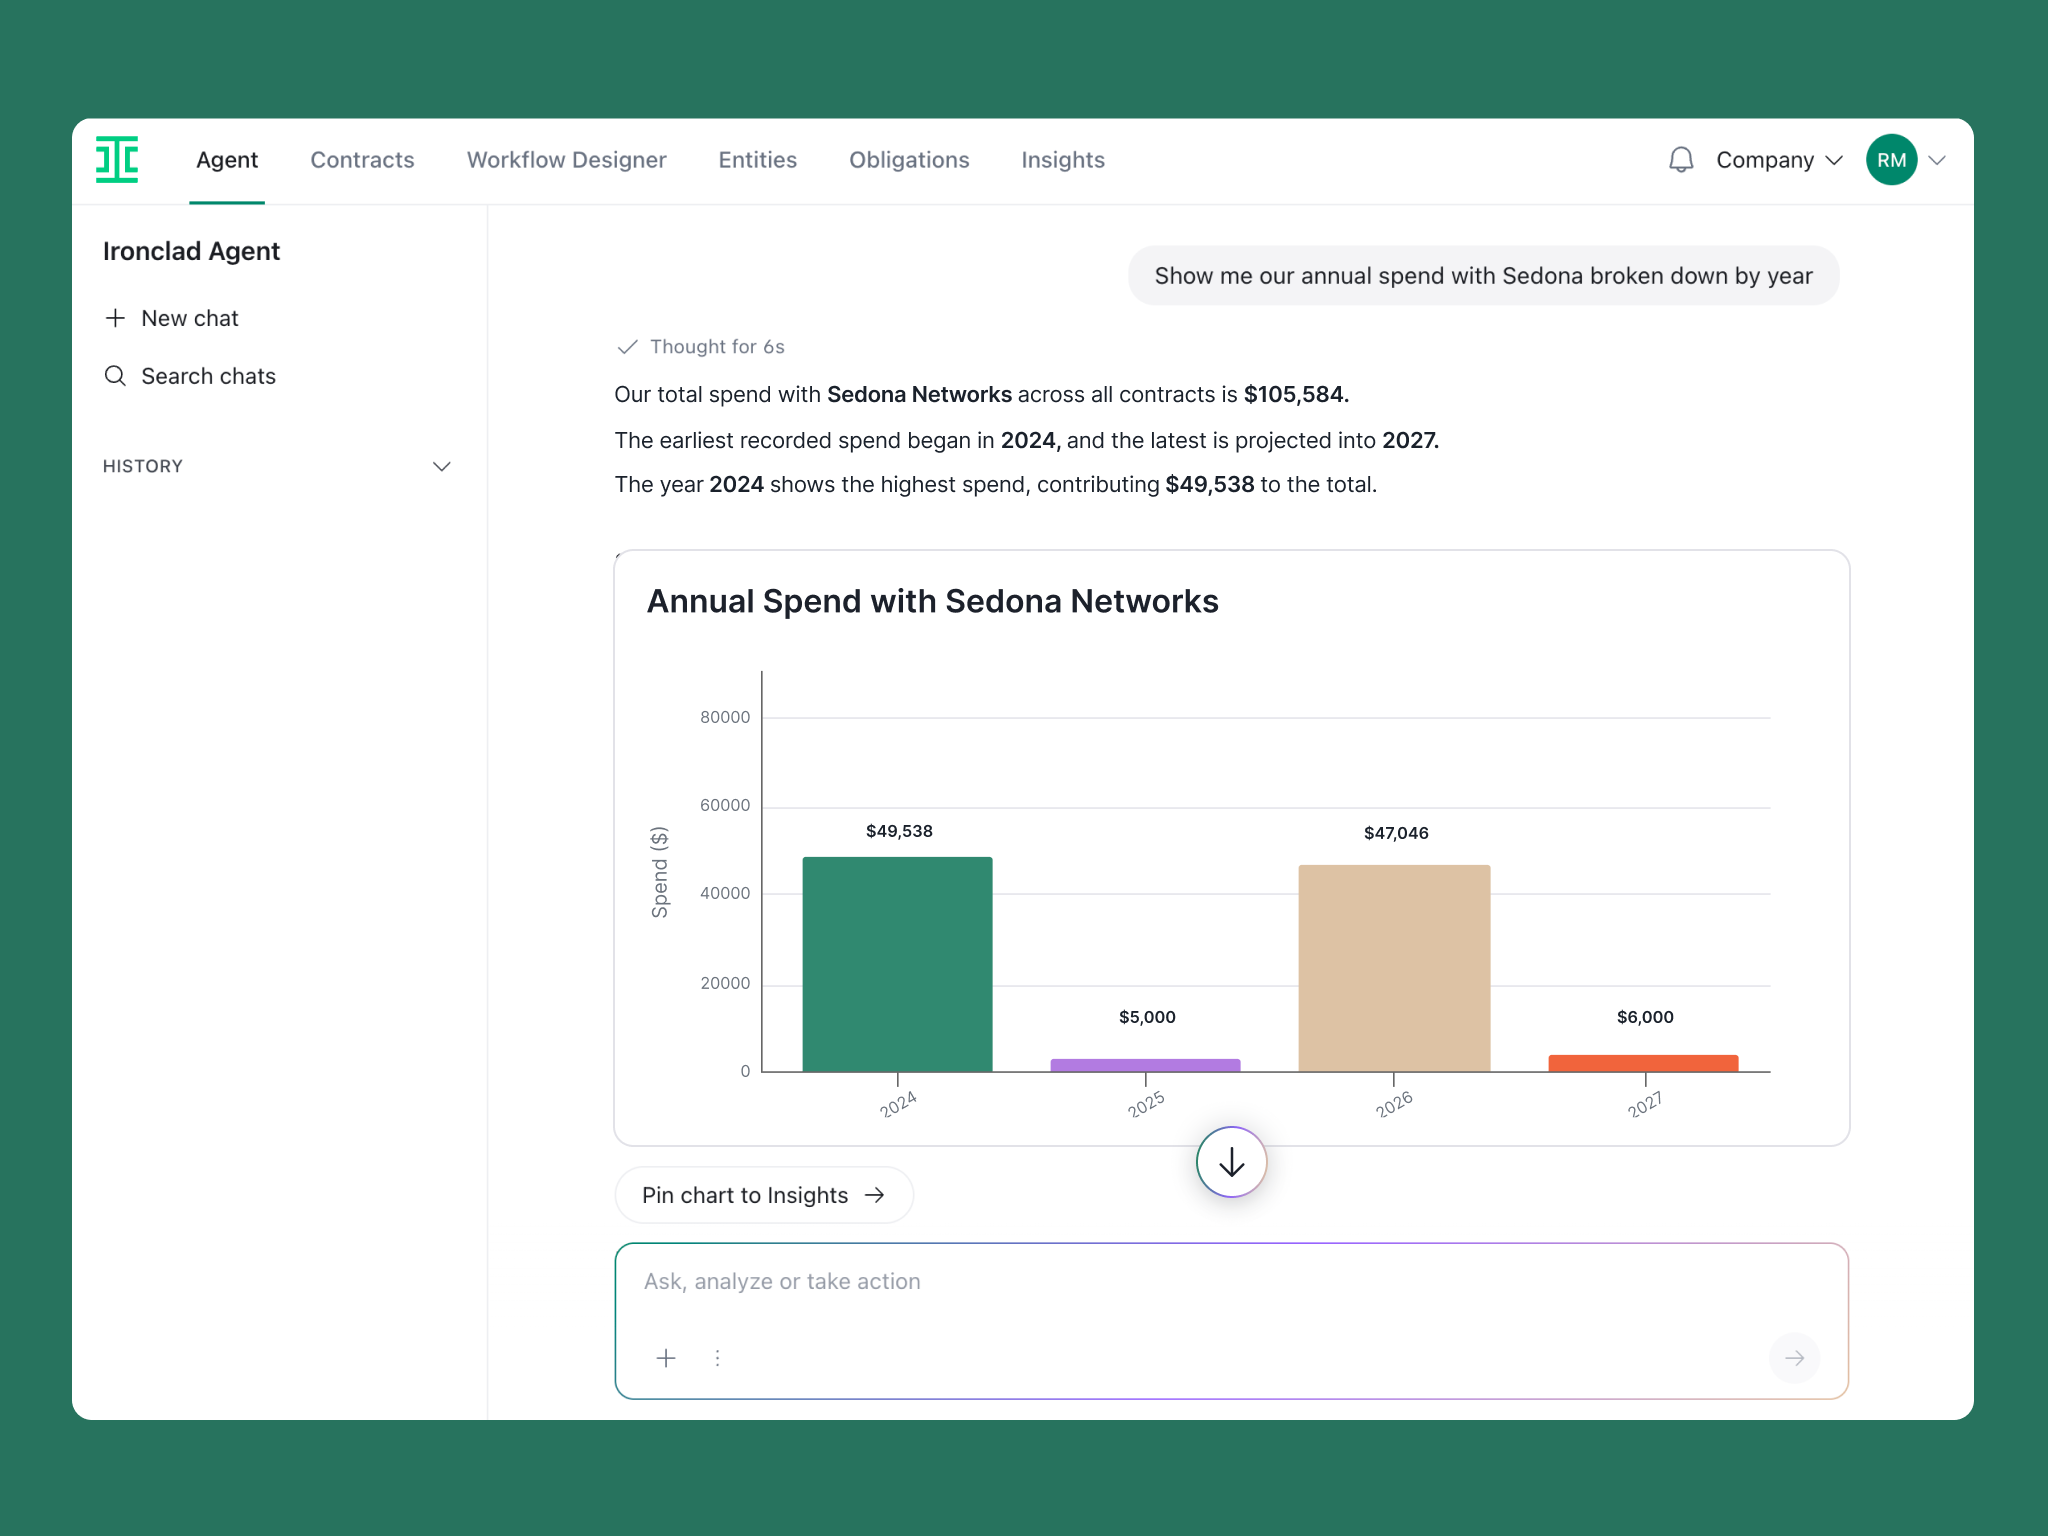
Task: Click the purple 2025 bar
Action: pos(1145,1065)
